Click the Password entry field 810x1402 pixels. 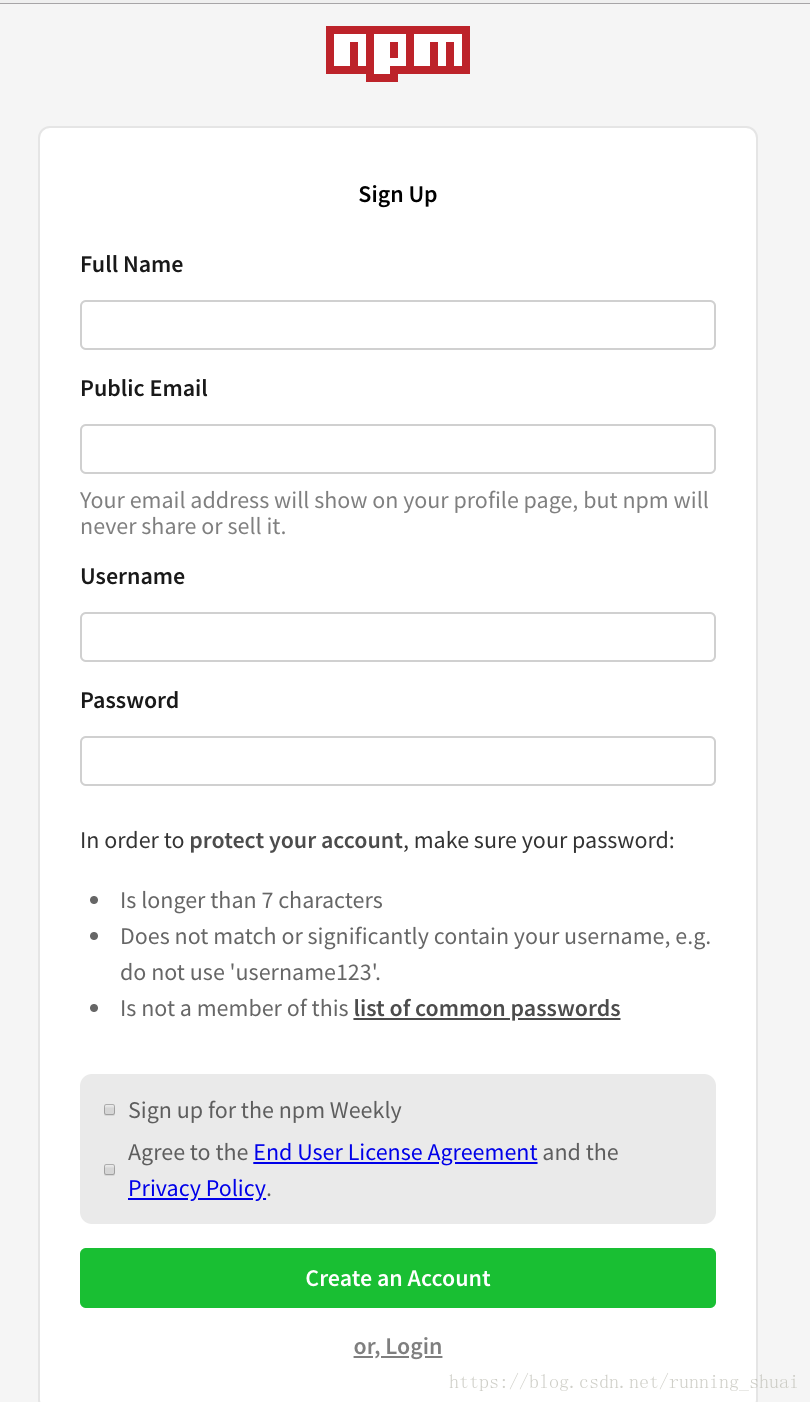[398, 761]
